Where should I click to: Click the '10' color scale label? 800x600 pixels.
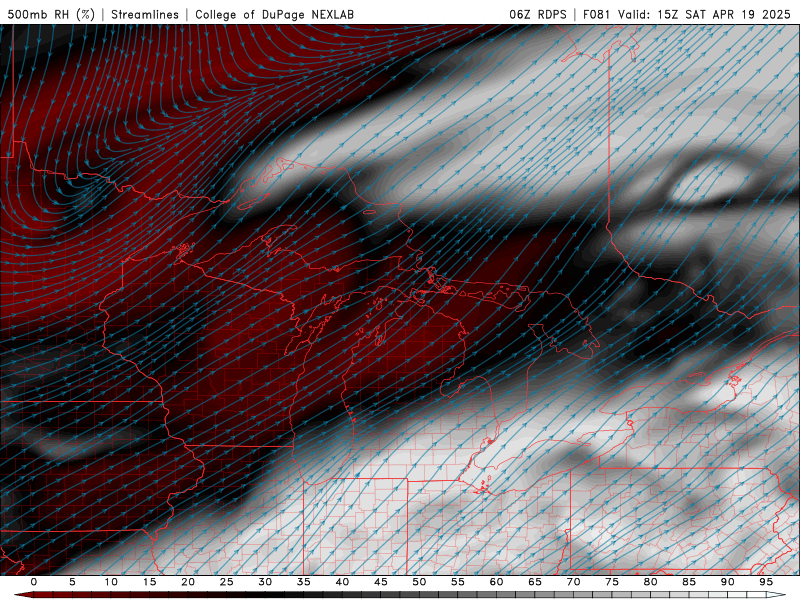[x=111, y=582]
